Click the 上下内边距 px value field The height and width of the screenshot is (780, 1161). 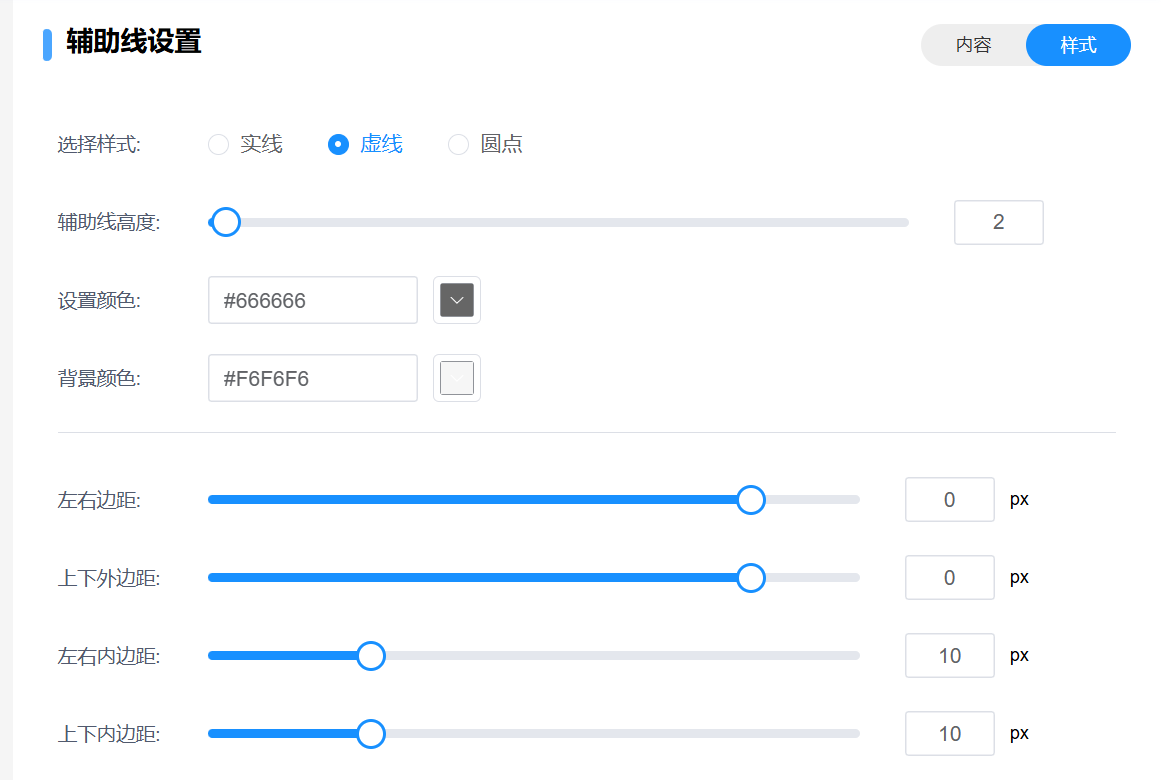point(949,734)
